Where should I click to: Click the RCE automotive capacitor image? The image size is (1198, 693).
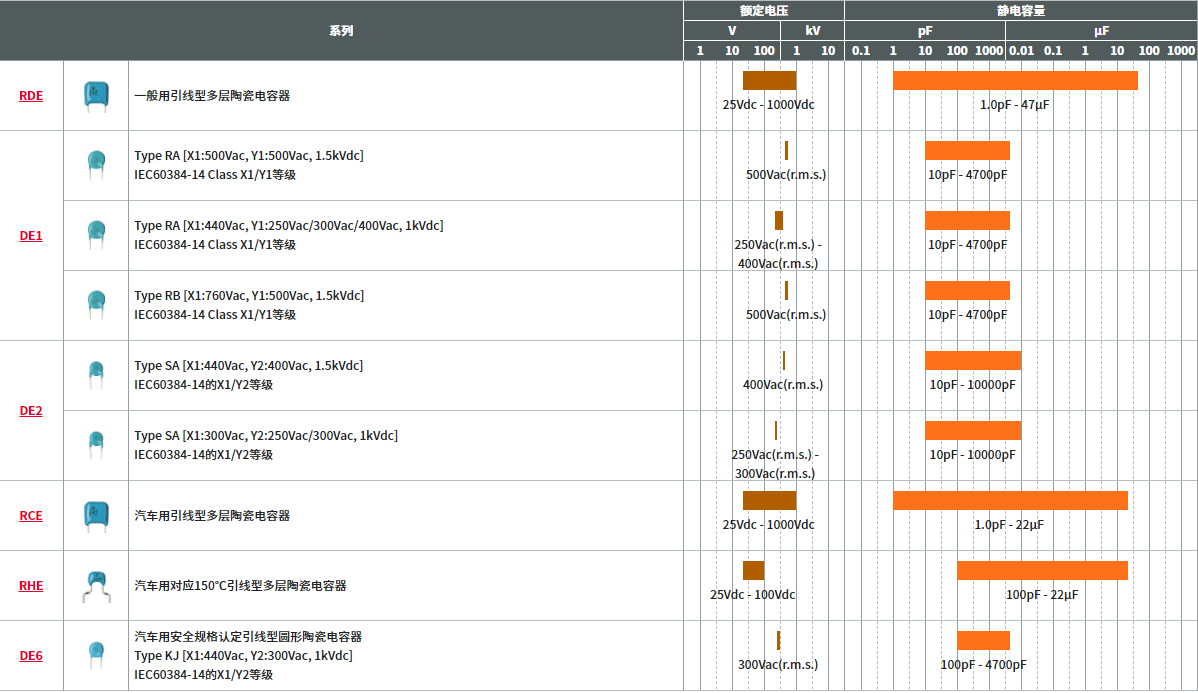coord(95,515)
